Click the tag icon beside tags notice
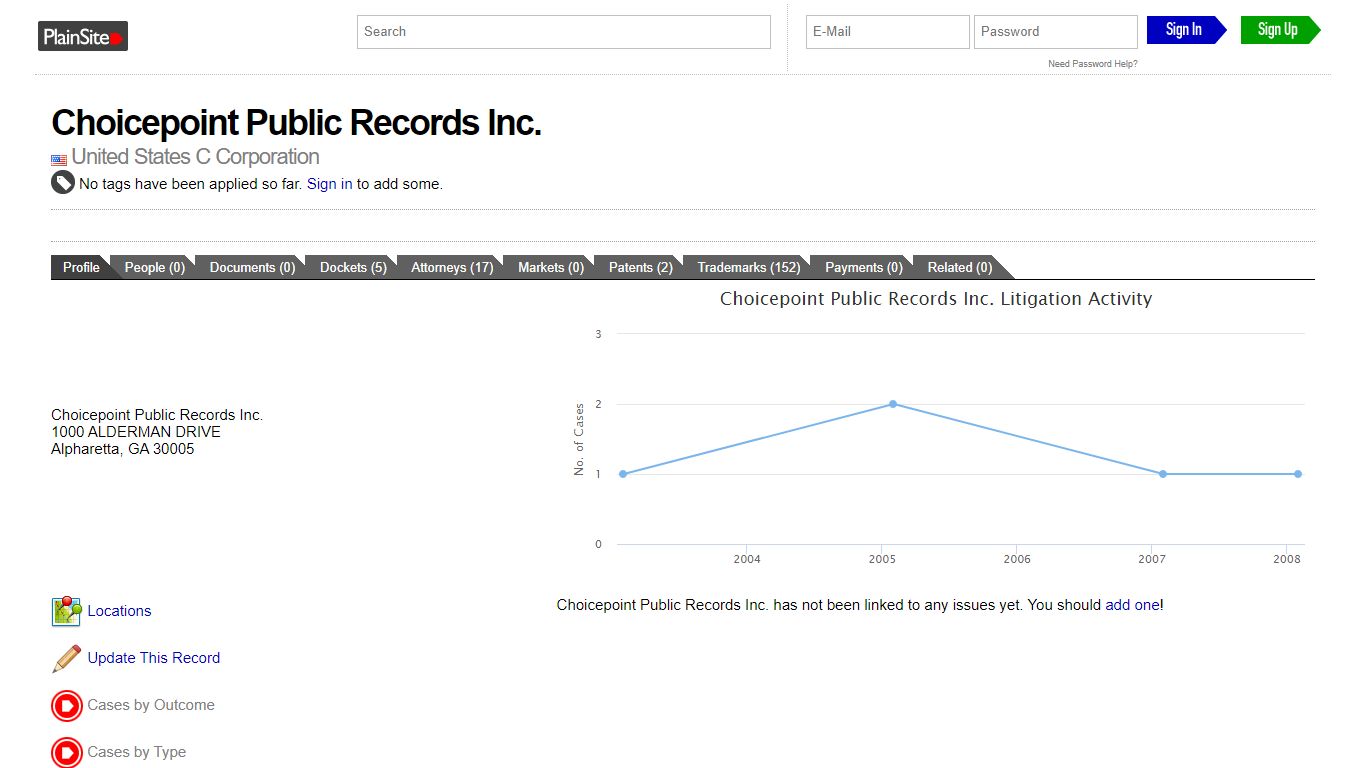The image size is (1366, 768). (x=63, y=183)
